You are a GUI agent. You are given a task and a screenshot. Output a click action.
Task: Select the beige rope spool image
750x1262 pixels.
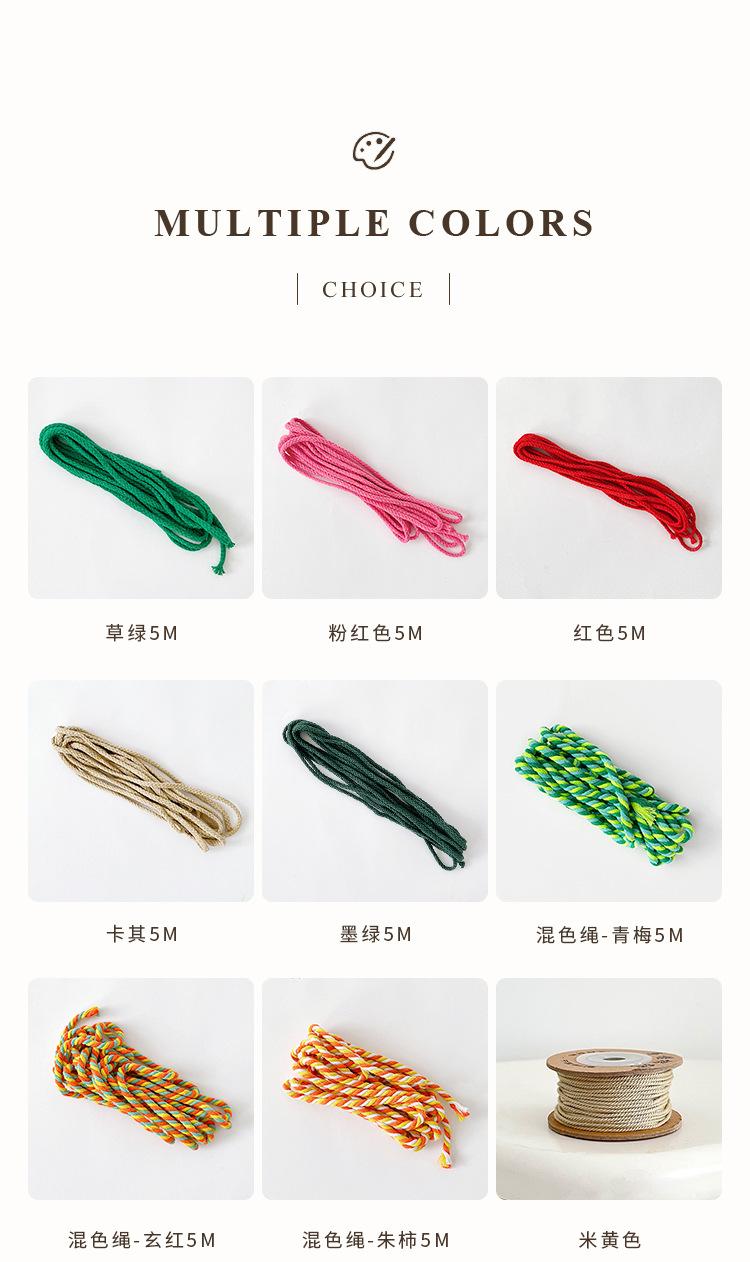click(x=609, y=1089)
